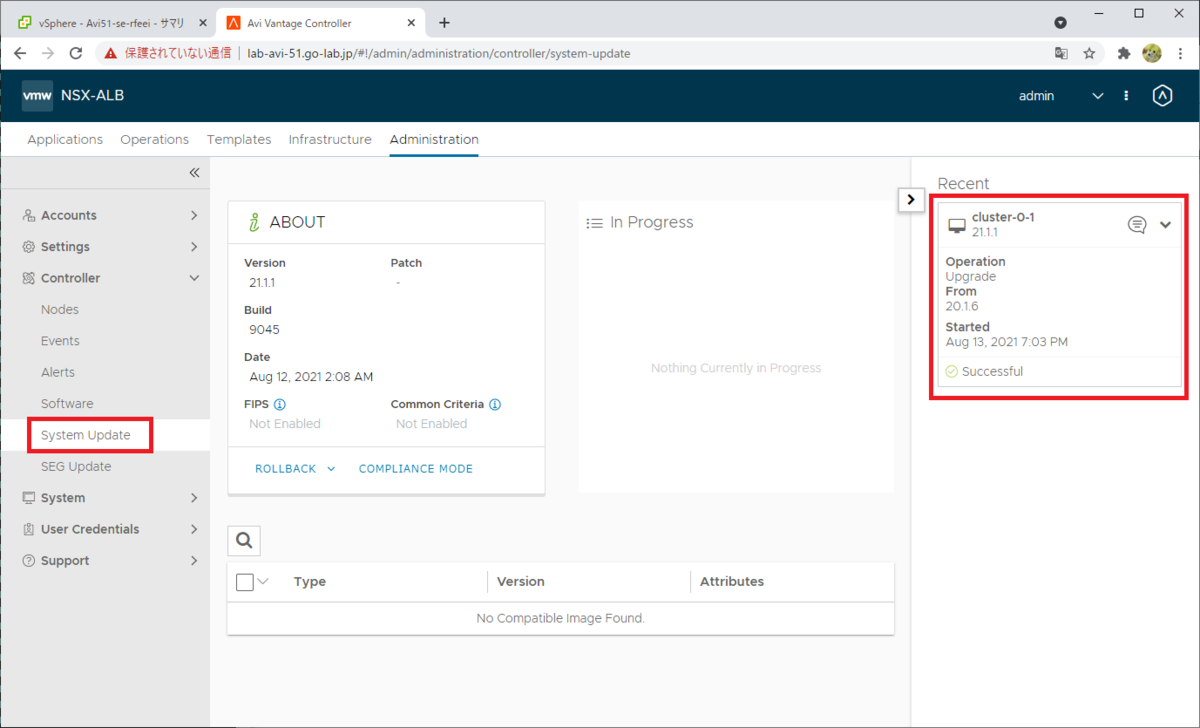Click the build number 9045
This screenshot has height=728, width=1200.
click(265, 329)
